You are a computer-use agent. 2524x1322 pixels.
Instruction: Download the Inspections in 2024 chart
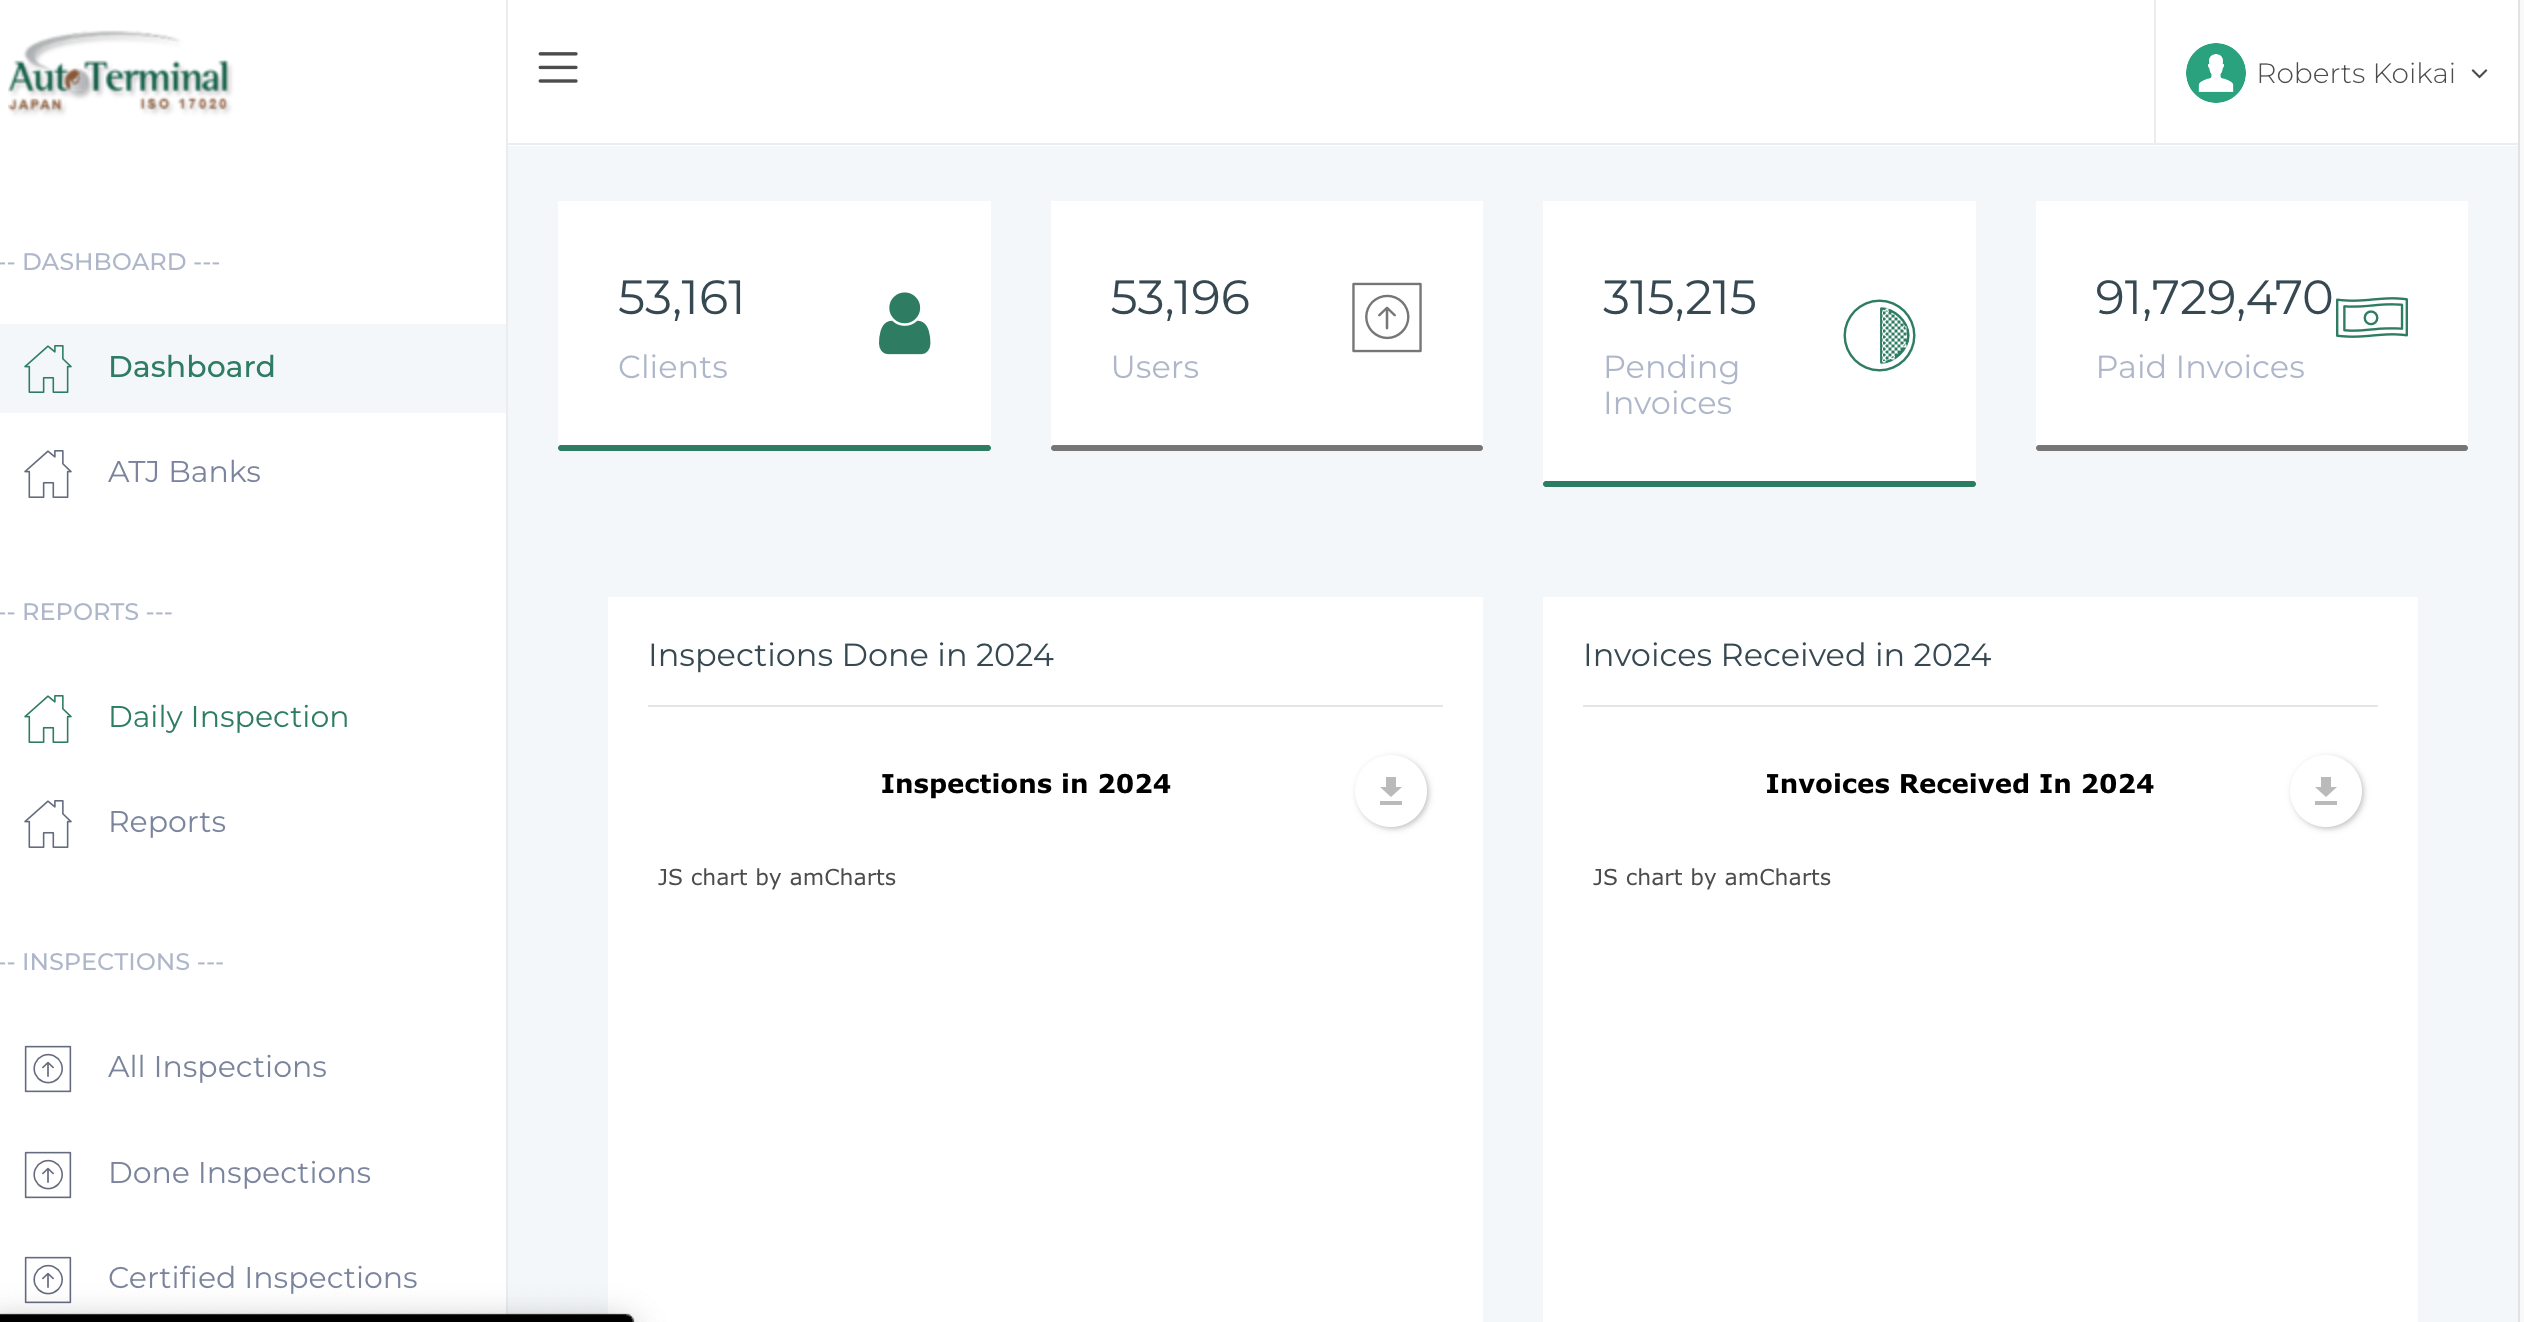(x=1390, y=791)
